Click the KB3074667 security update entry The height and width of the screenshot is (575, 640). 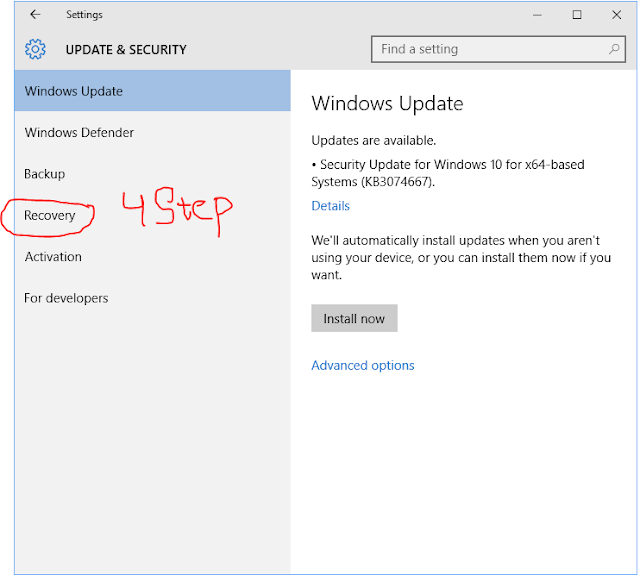point(448,173)
